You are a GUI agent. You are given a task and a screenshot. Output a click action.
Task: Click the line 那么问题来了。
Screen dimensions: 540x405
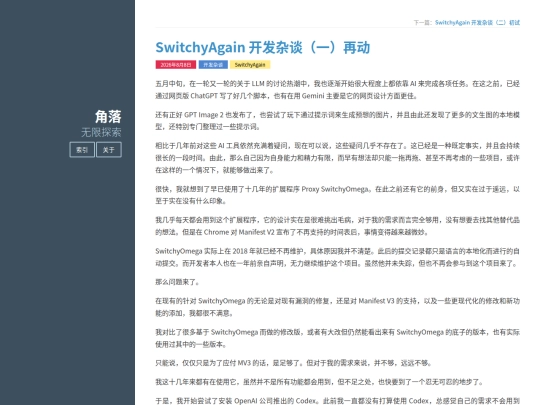pos(177,282)
